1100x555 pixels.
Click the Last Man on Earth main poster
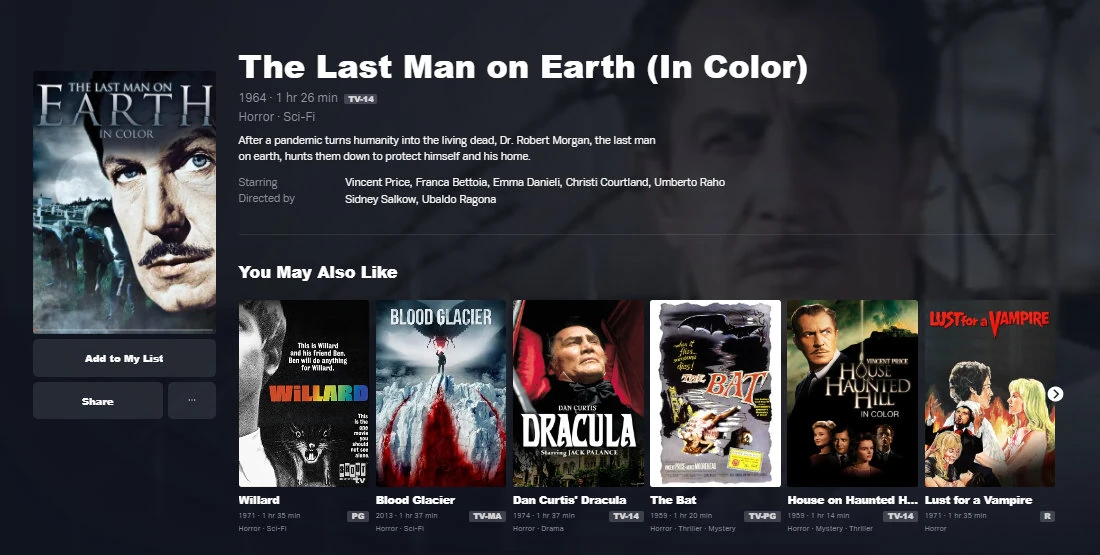point(124,202)
